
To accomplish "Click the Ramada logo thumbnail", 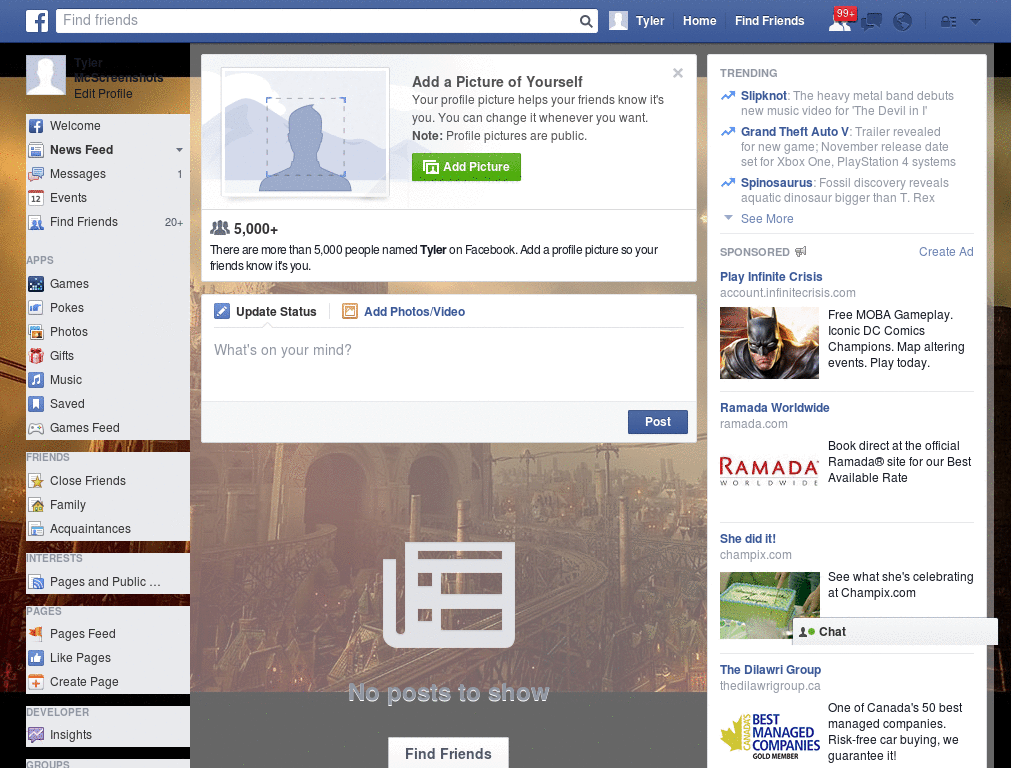I will (x=769, y=472).
